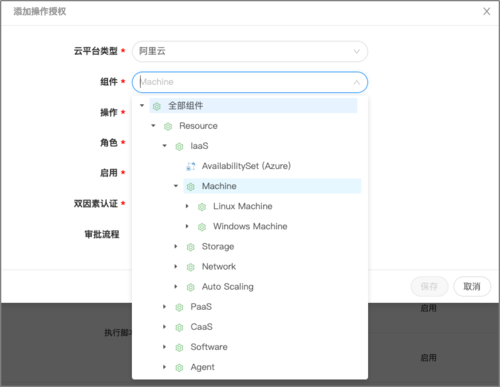Image resolution: width=500 pixels, height=387 pixels.
Task: Expand the Storage node
Action: (176, 246)
